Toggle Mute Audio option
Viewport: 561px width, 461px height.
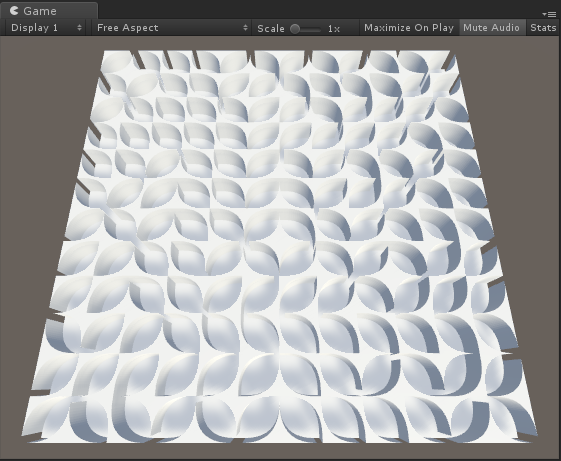tap(491, 28)
